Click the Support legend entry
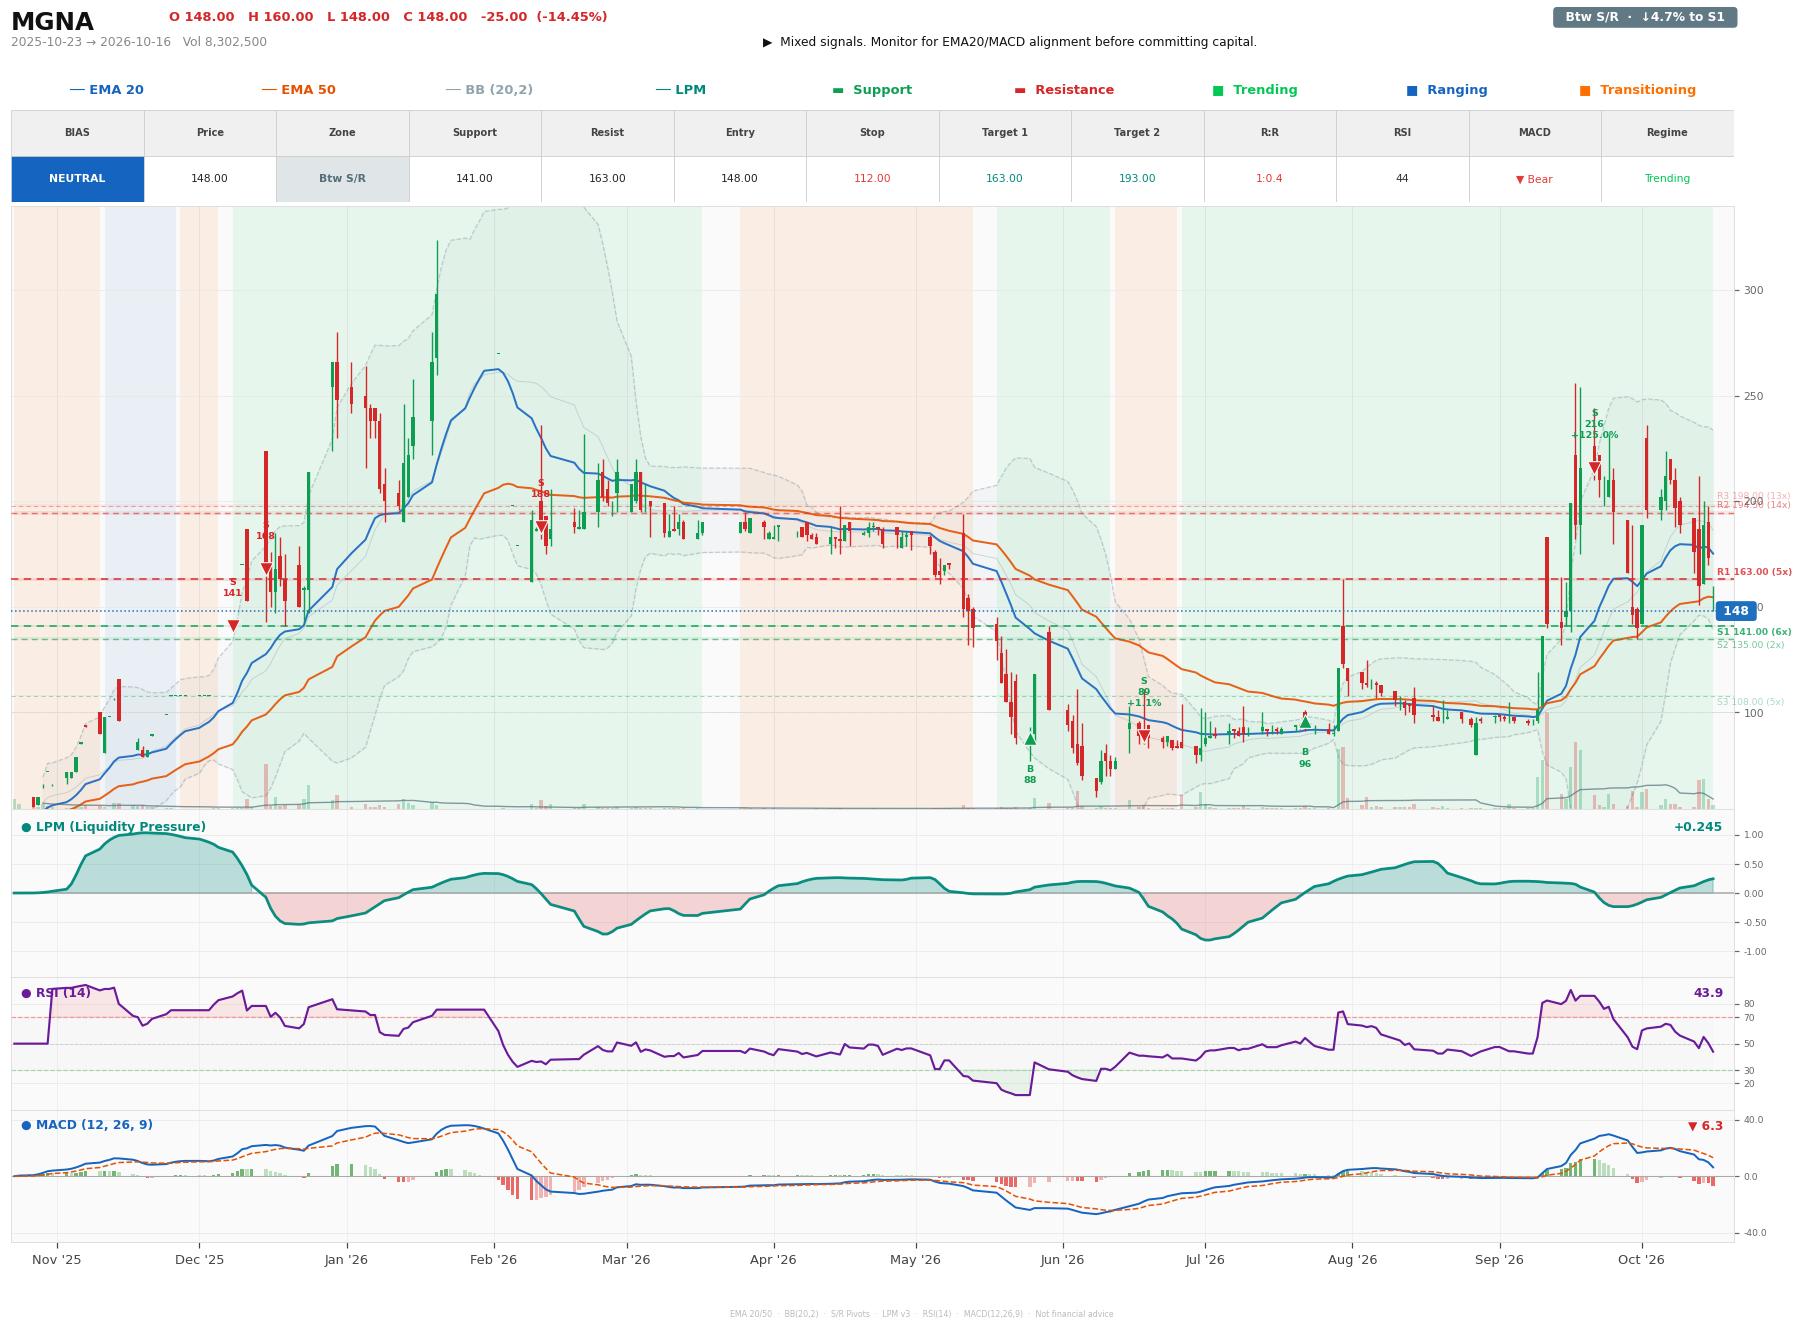Viewport: 1803px width, 1330px height. click(872, 90)
